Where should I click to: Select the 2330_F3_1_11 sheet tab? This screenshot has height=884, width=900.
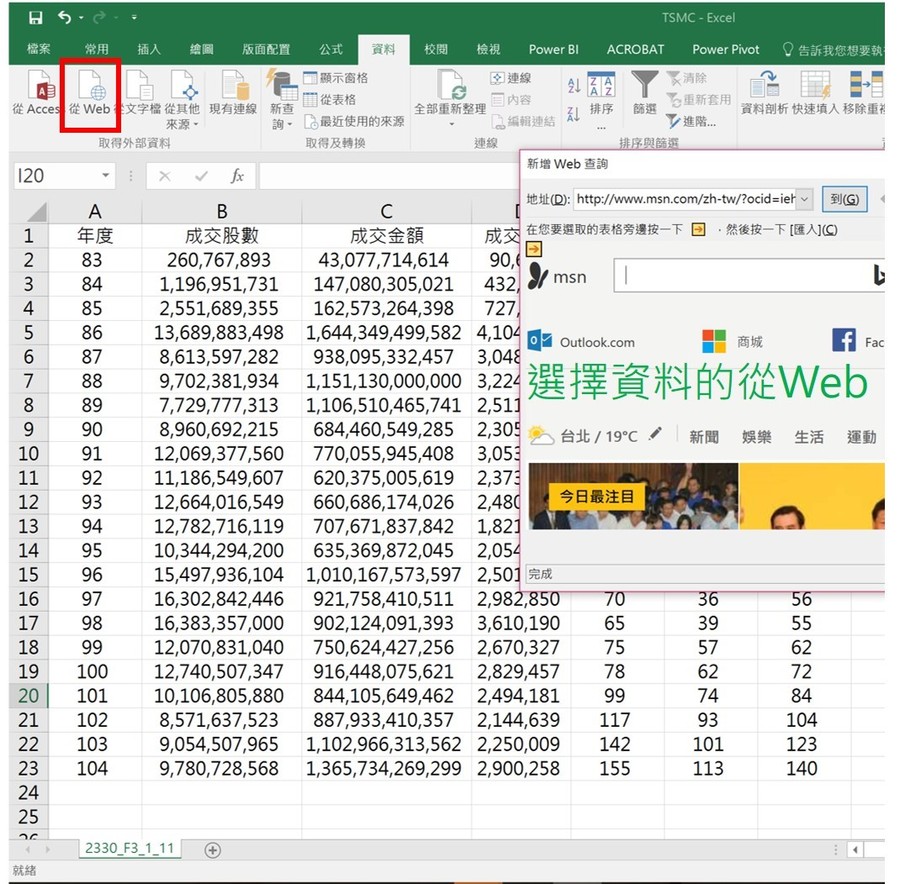click(130, 848)
